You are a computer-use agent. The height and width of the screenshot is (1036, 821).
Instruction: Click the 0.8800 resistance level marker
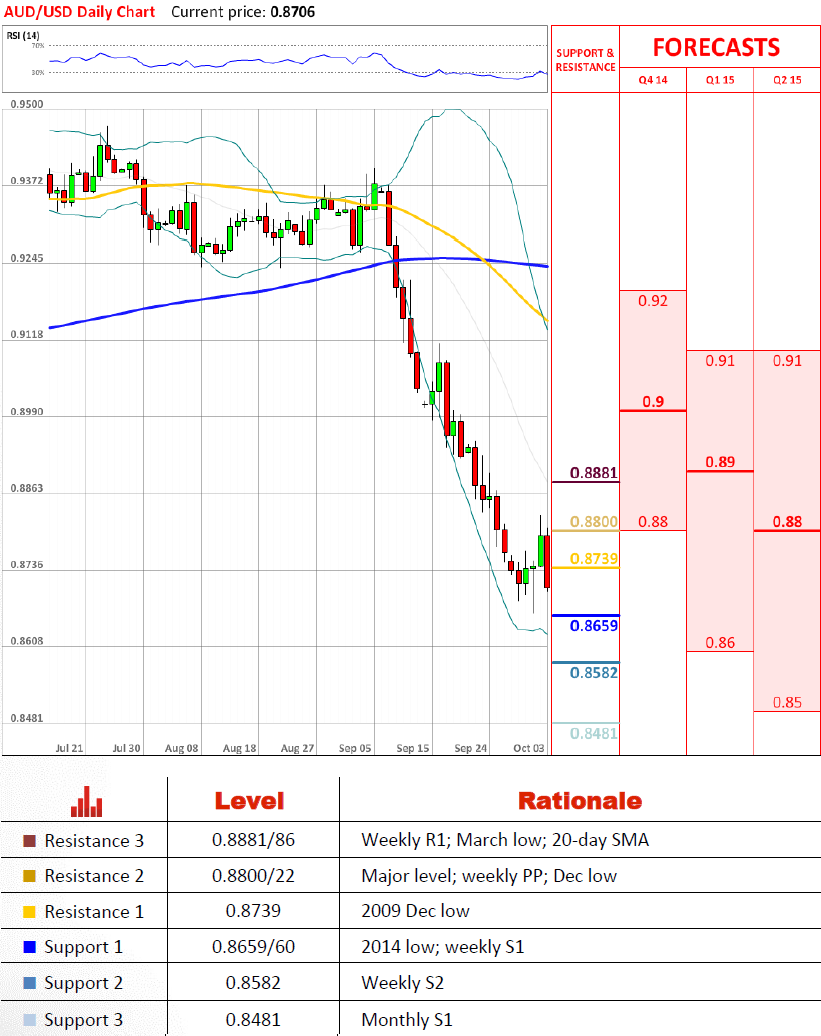[594, 522]
